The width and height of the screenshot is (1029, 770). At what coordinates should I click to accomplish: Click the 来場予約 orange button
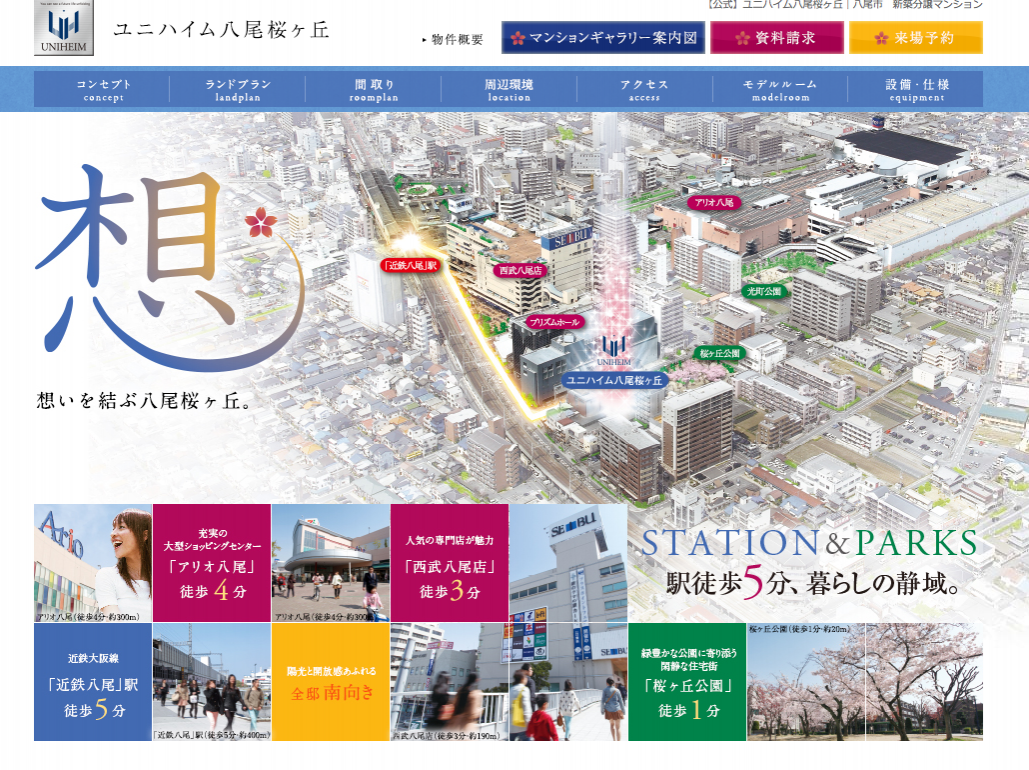click(x=915, y=38)
